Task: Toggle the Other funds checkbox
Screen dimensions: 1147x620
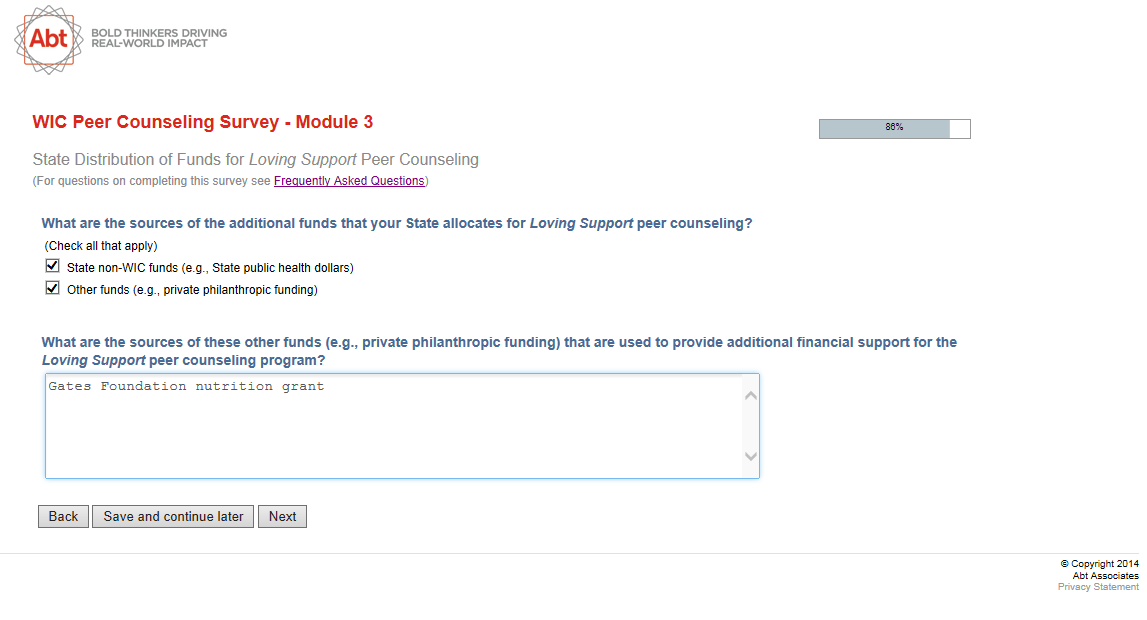Action: [53, 289]
